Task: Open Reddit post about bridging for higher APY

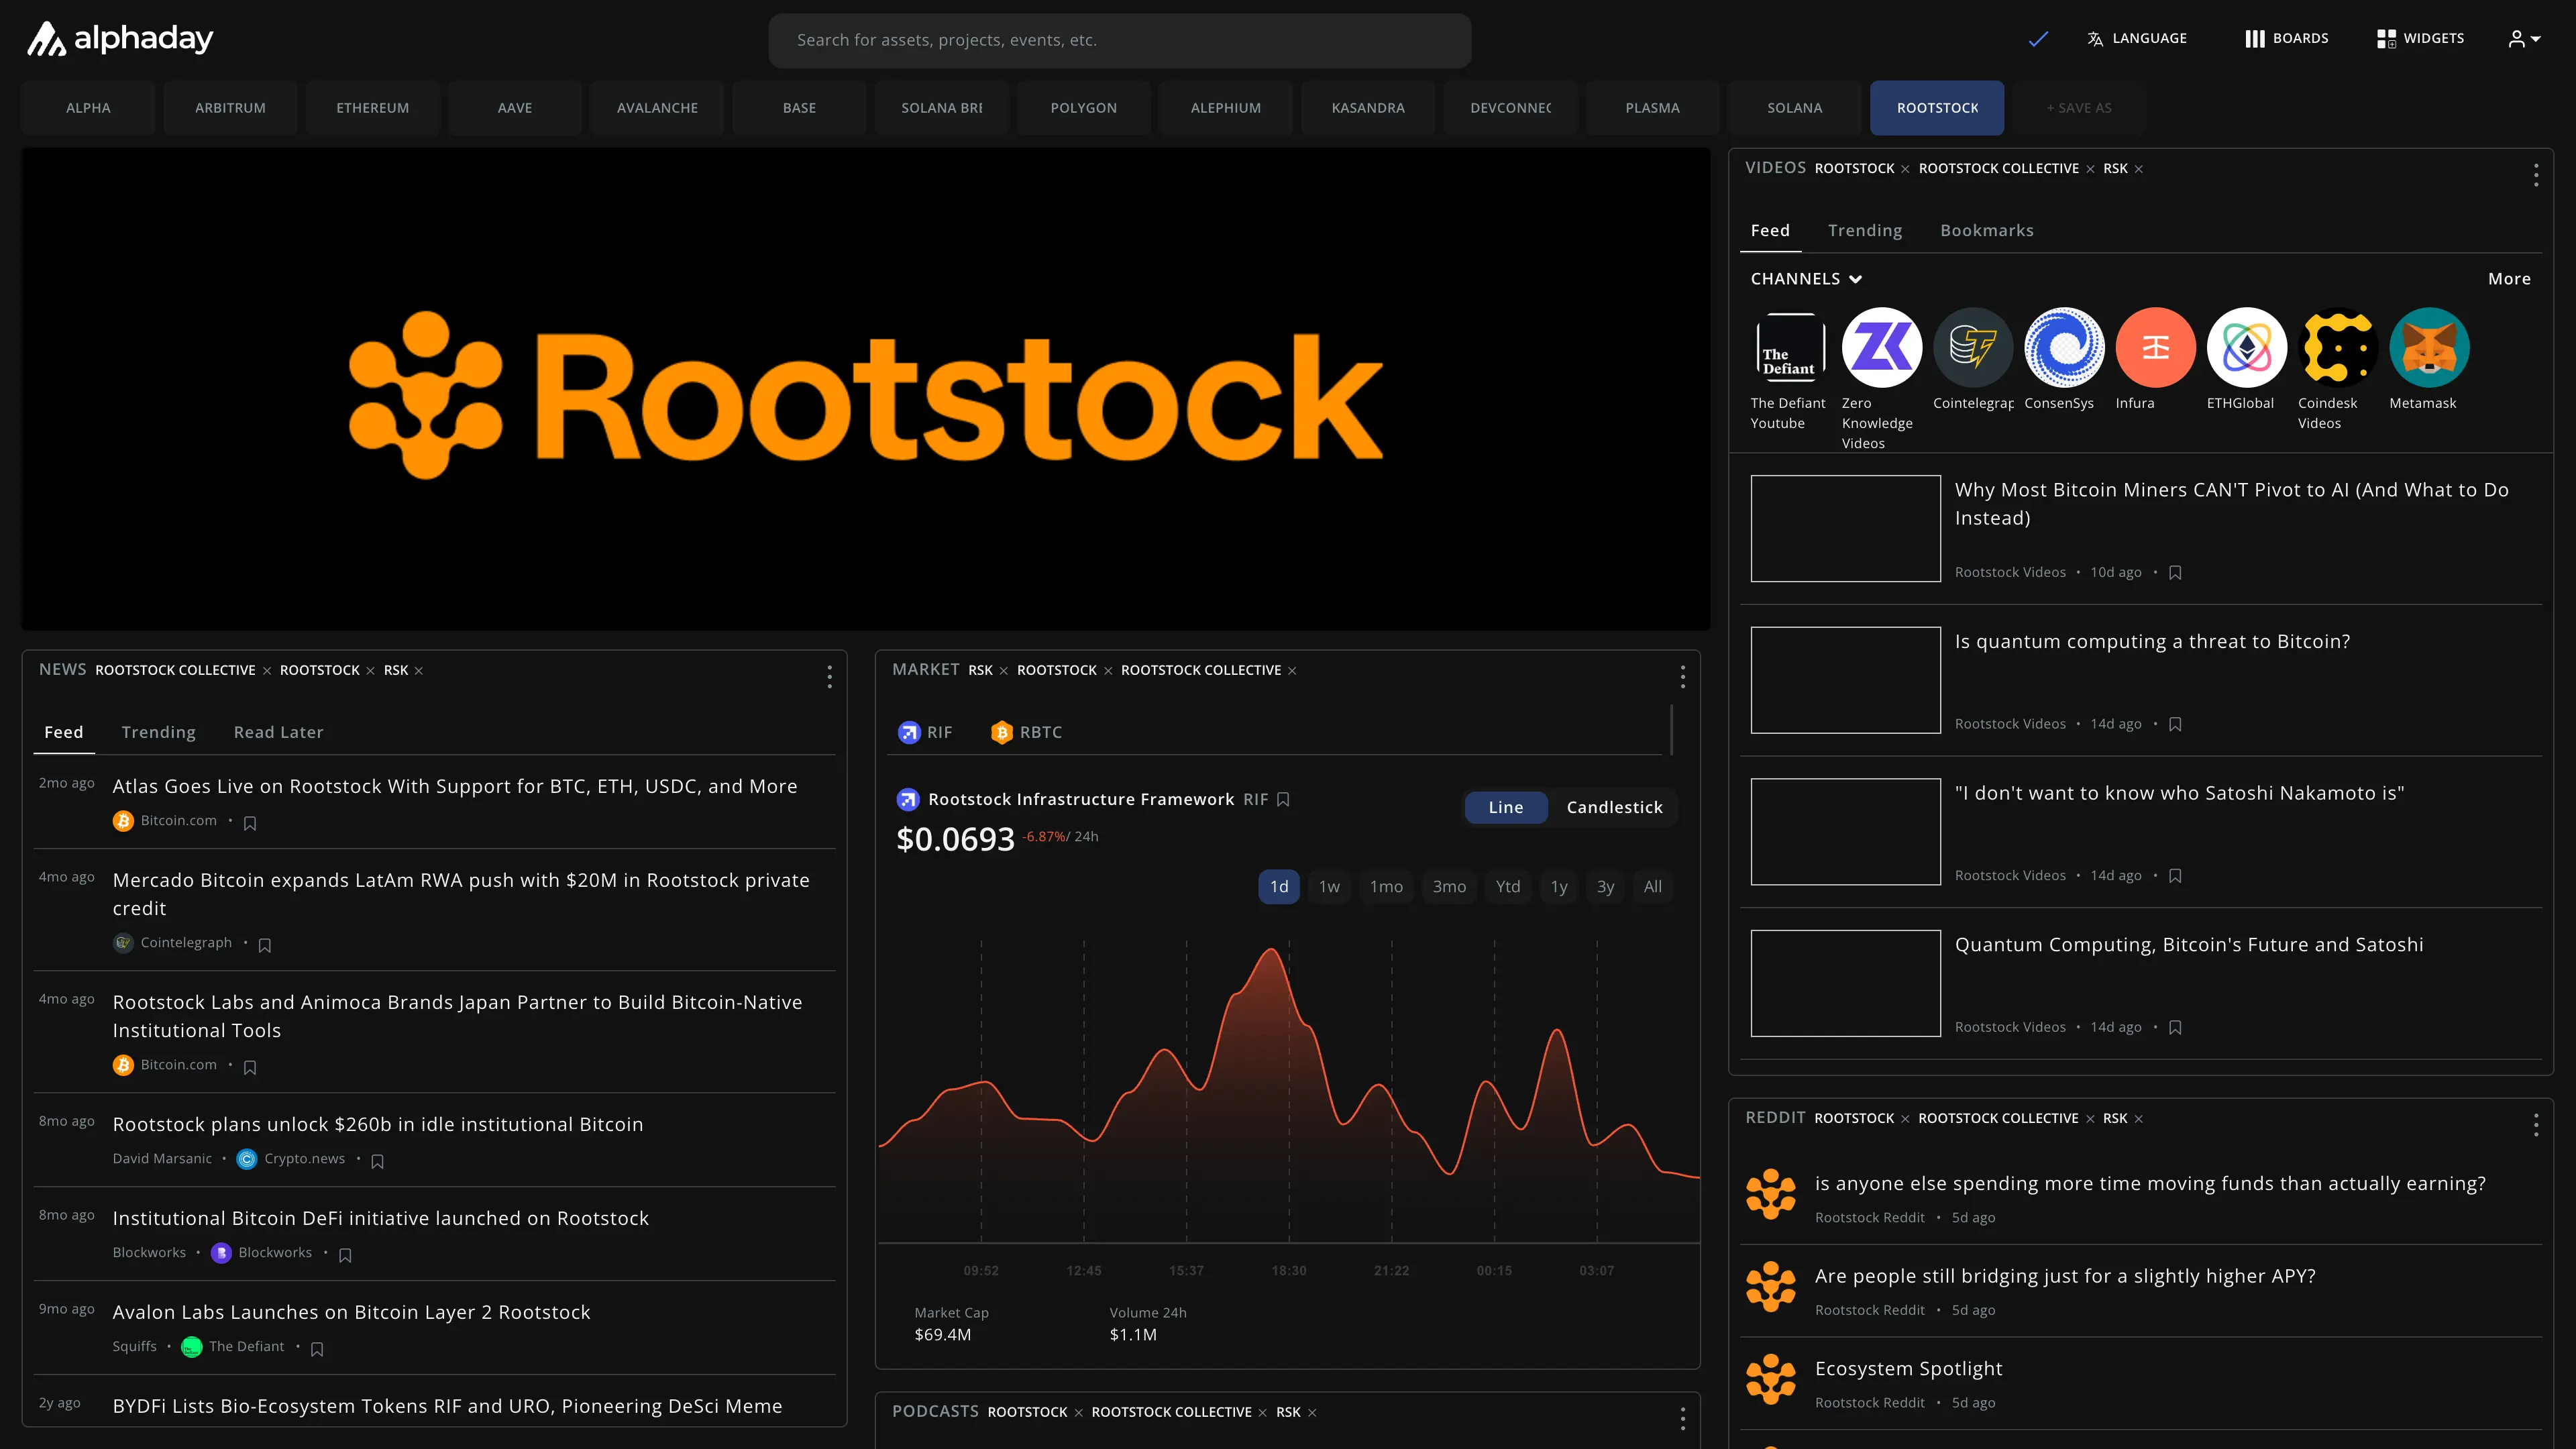Action: [2065, 1277]
